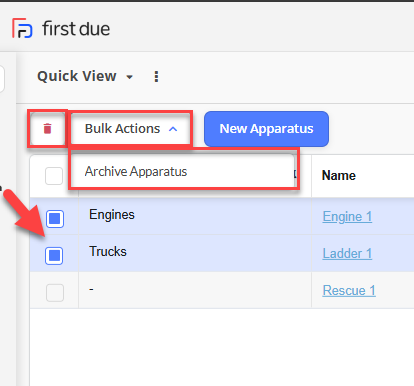414x386 pixels.
Task: Click the Quick View caret arrow
Action: point(130,77)
